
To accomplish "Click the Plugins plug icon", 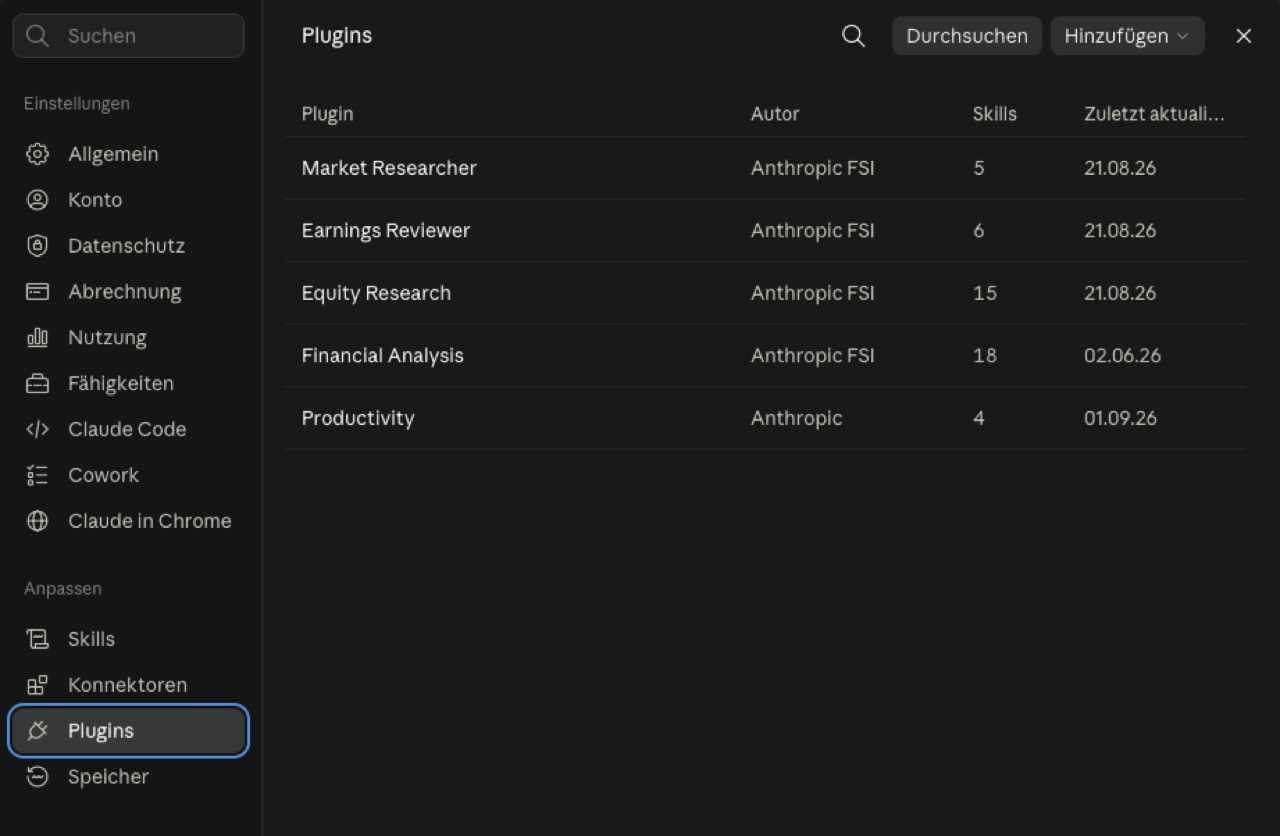I will point(37,731).
